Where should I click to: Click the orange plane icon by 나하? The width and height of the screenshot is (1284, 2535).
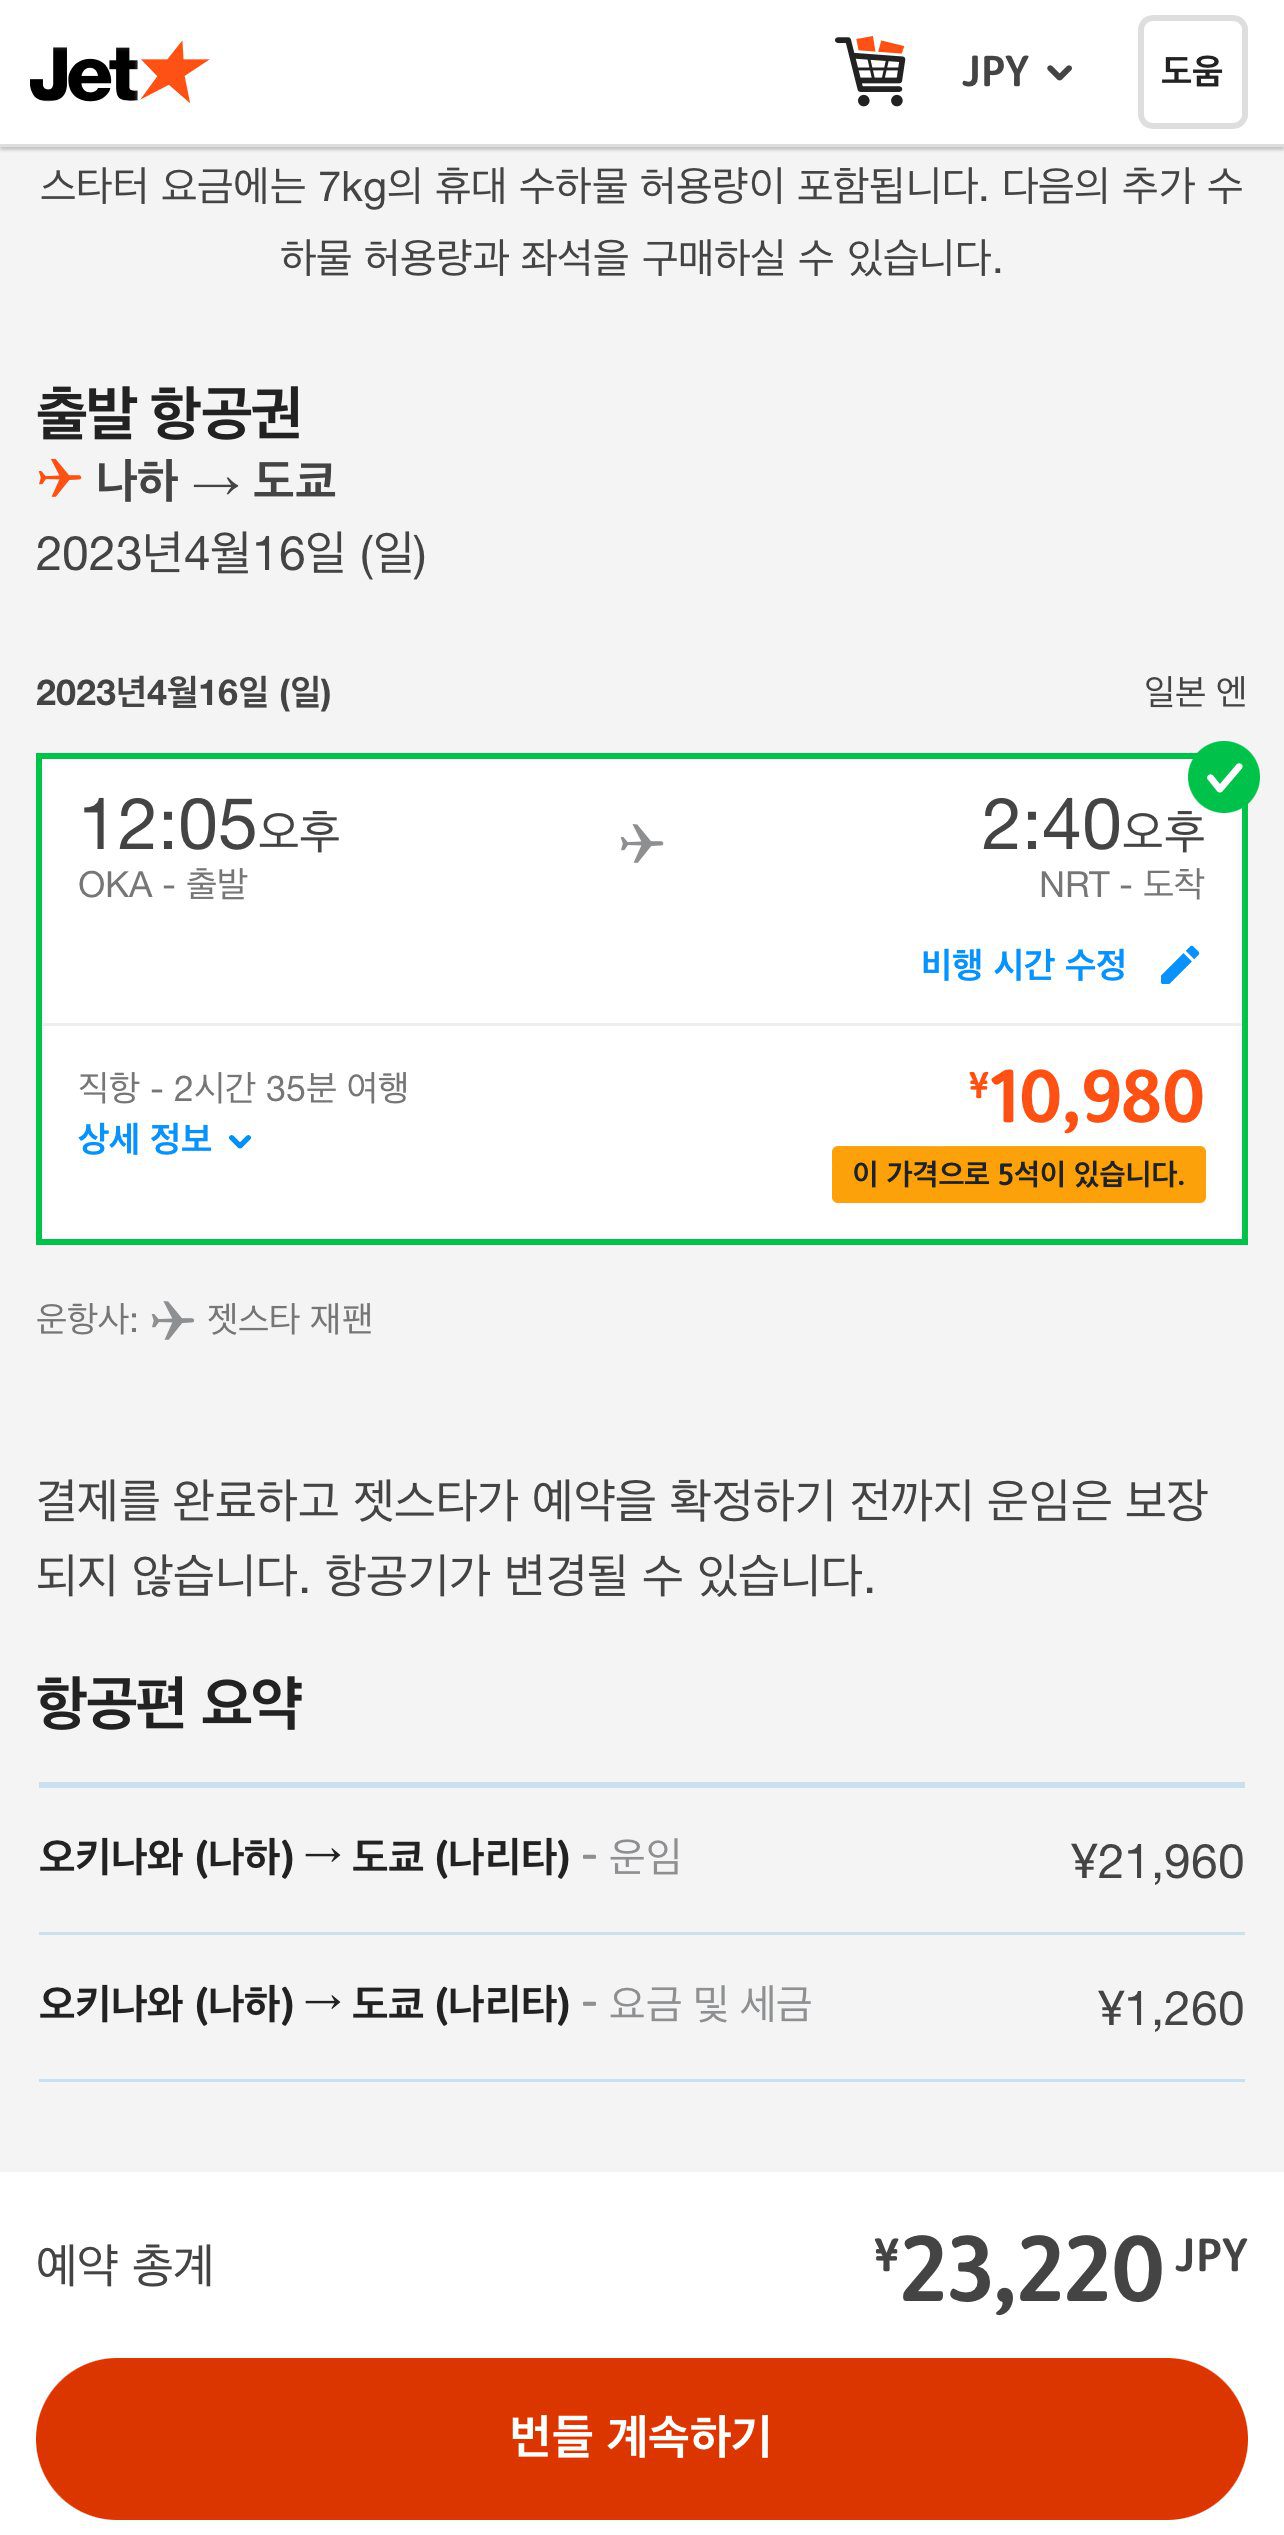coord(59,478)
